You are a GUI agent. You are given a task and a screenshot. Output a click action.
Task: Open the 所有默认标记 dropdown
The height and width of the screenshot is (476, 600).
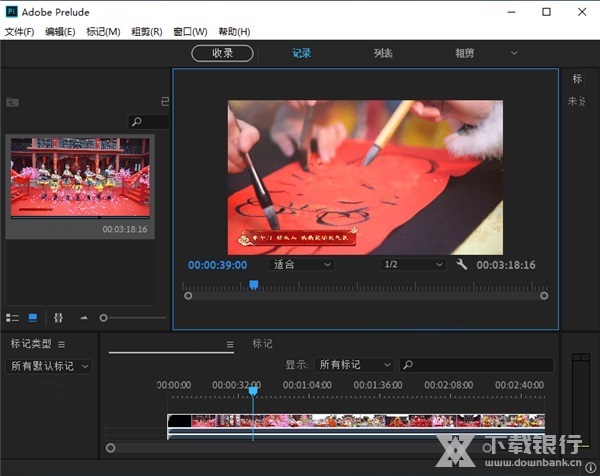pyautogui.click(x=49, y=366)
